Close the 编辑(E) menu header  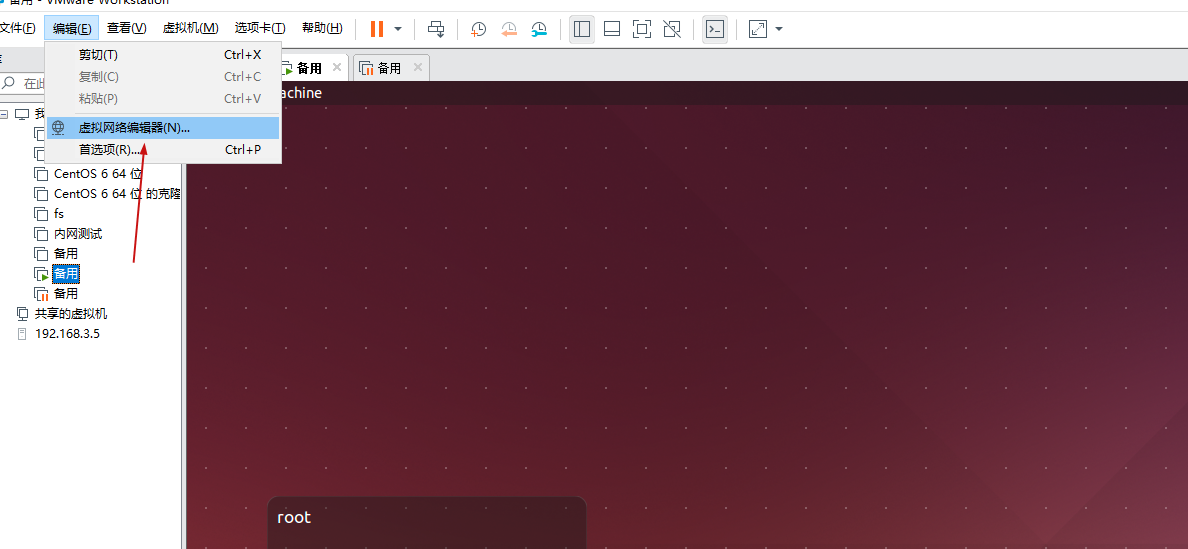click(71, 29)
